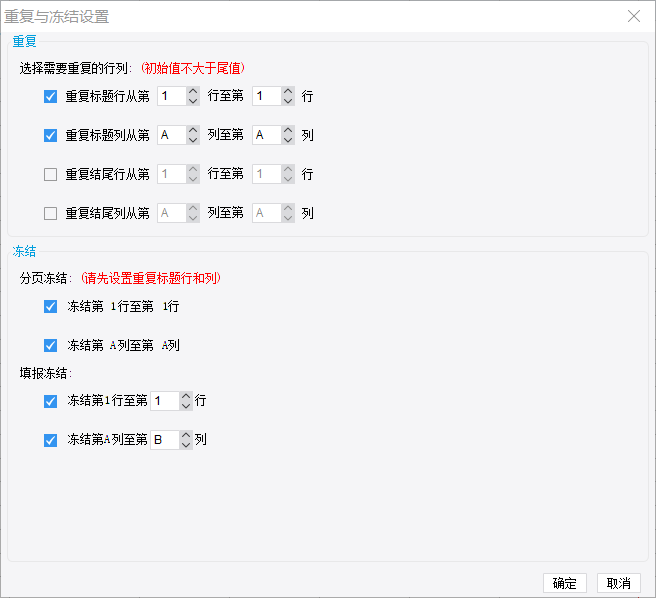Click 重复标题列 start column input field
Image resolution: width=656 pixels, height=598 pixels.
point(172,135)
